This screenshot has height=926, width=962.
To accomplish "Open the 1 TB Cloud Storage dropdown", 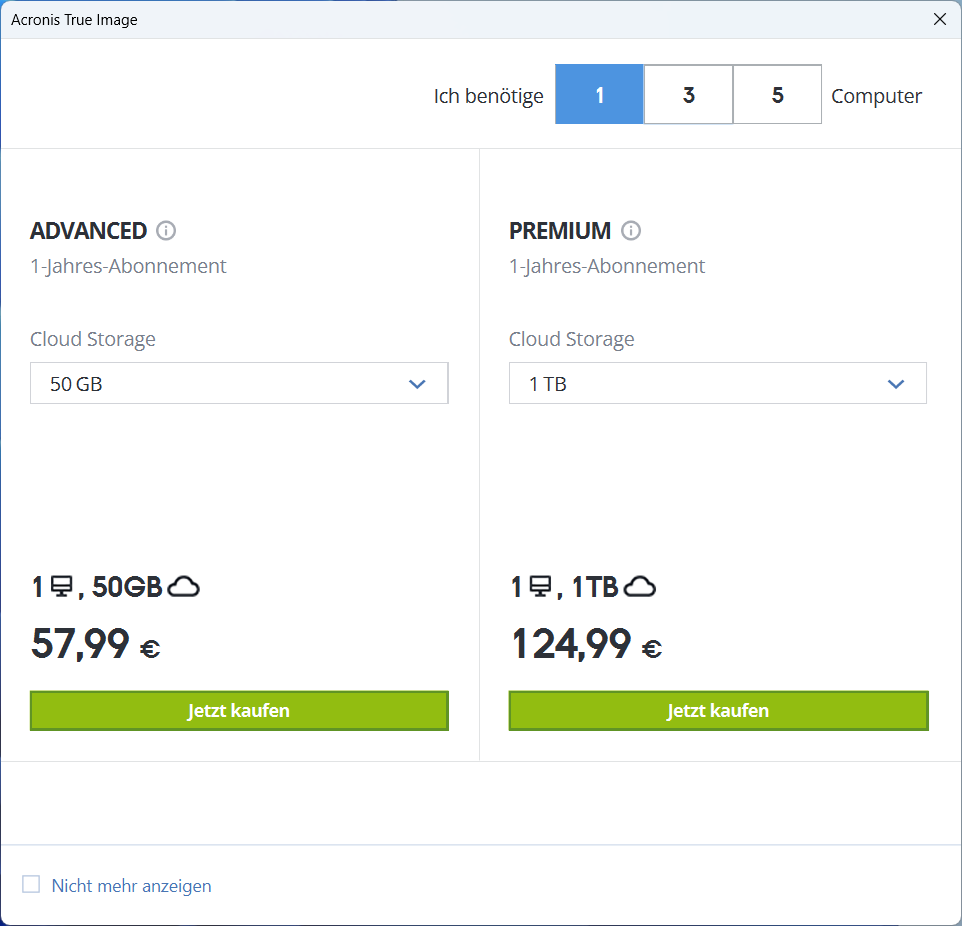I will point(718,384).
